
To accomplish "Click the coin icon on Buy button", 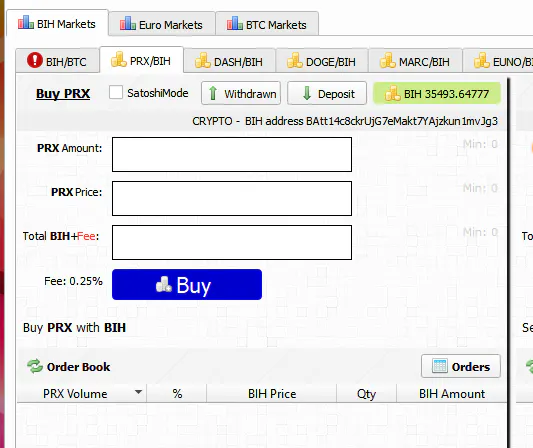I will 164,284.
